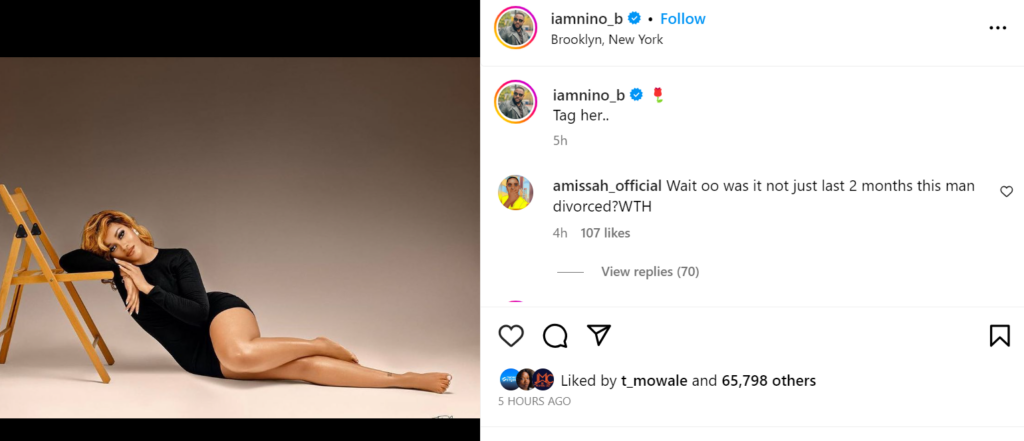The height and width of the screenshot is (441, 1024).
Task: Click the 107 likes count on comment
Action: pyautogui.click(x=605, y=233)
